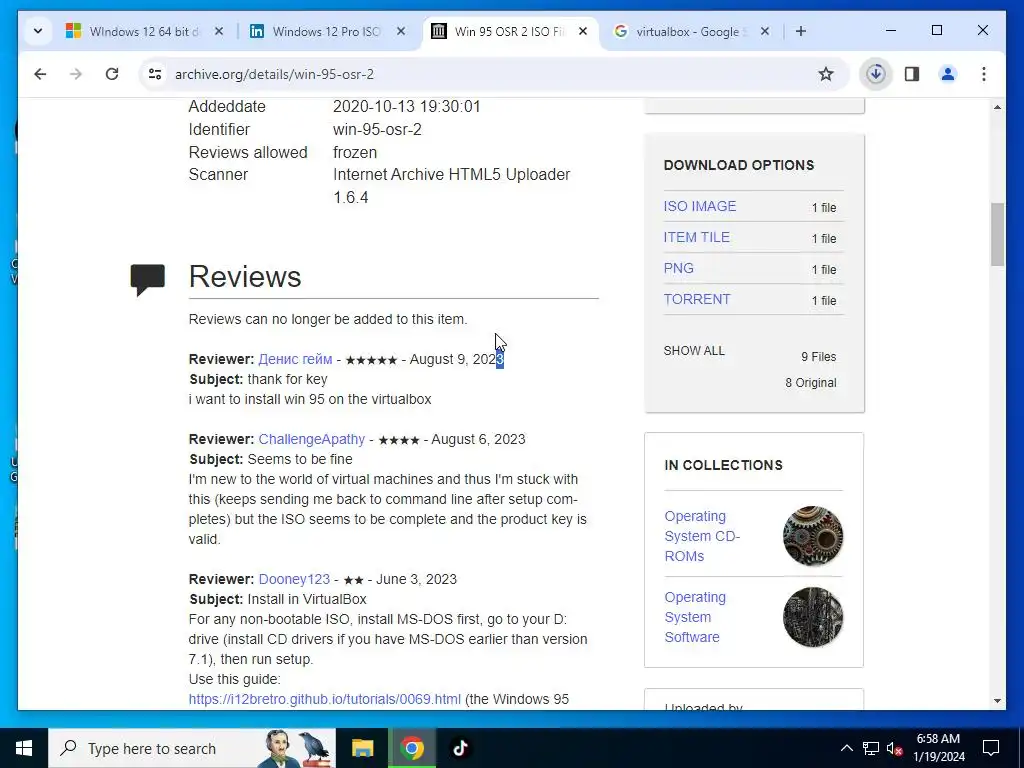Open reviewer Денис гейм profile
Screen dimensions: 1024x768
(295, 359)
